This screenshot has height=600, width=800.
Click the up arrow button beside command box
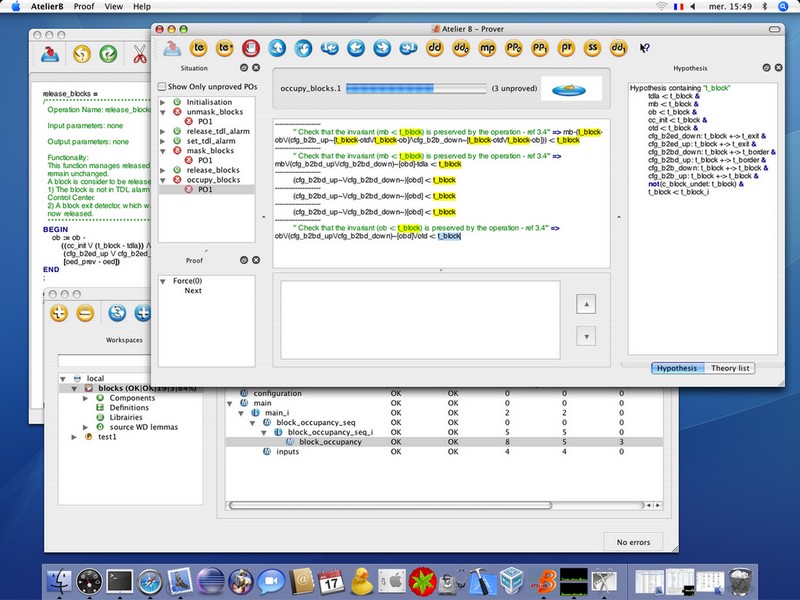(586, 304)
